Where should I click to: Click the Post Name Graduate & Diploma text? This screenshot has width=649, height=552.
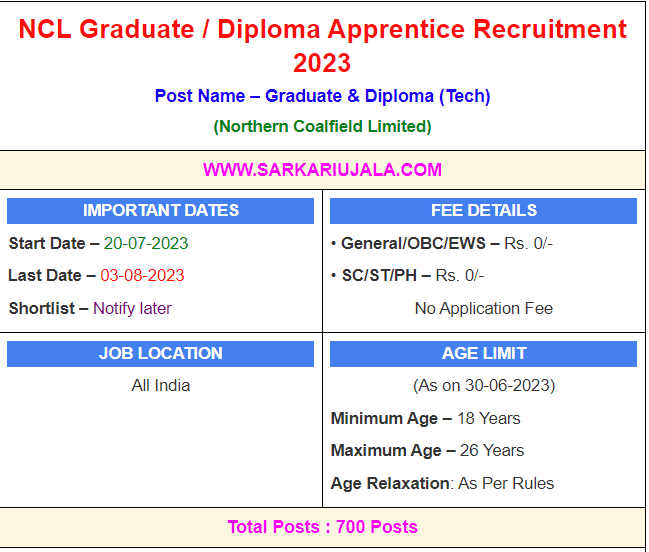322,96
